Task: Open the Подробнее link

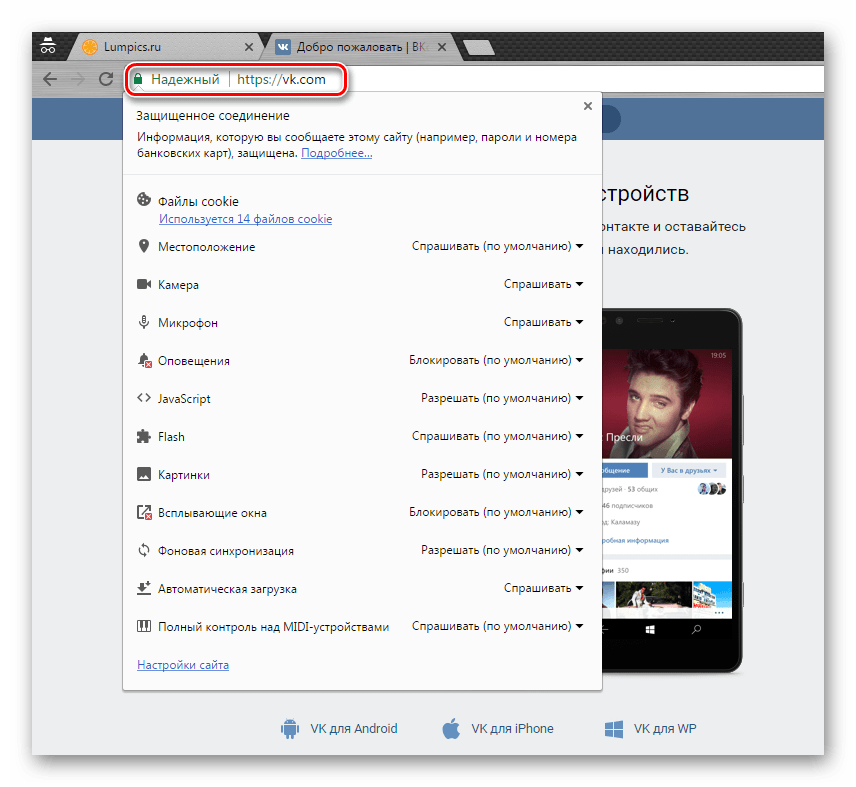Action: (x=336, y=154)
